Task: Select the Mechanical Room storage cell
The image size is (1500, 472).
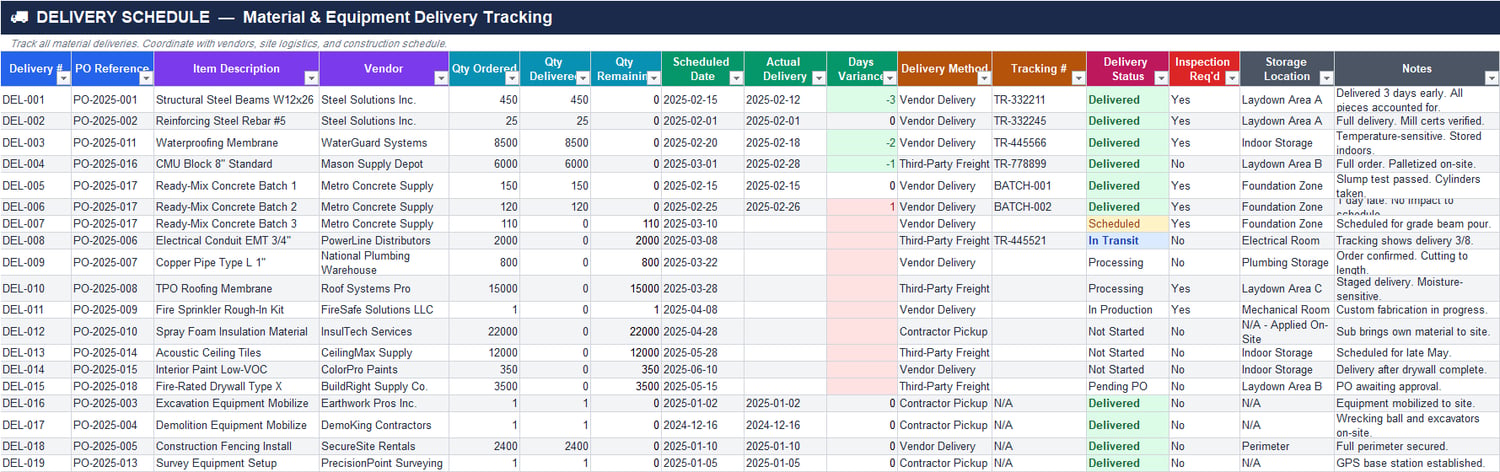Action: pos(1287,310)
